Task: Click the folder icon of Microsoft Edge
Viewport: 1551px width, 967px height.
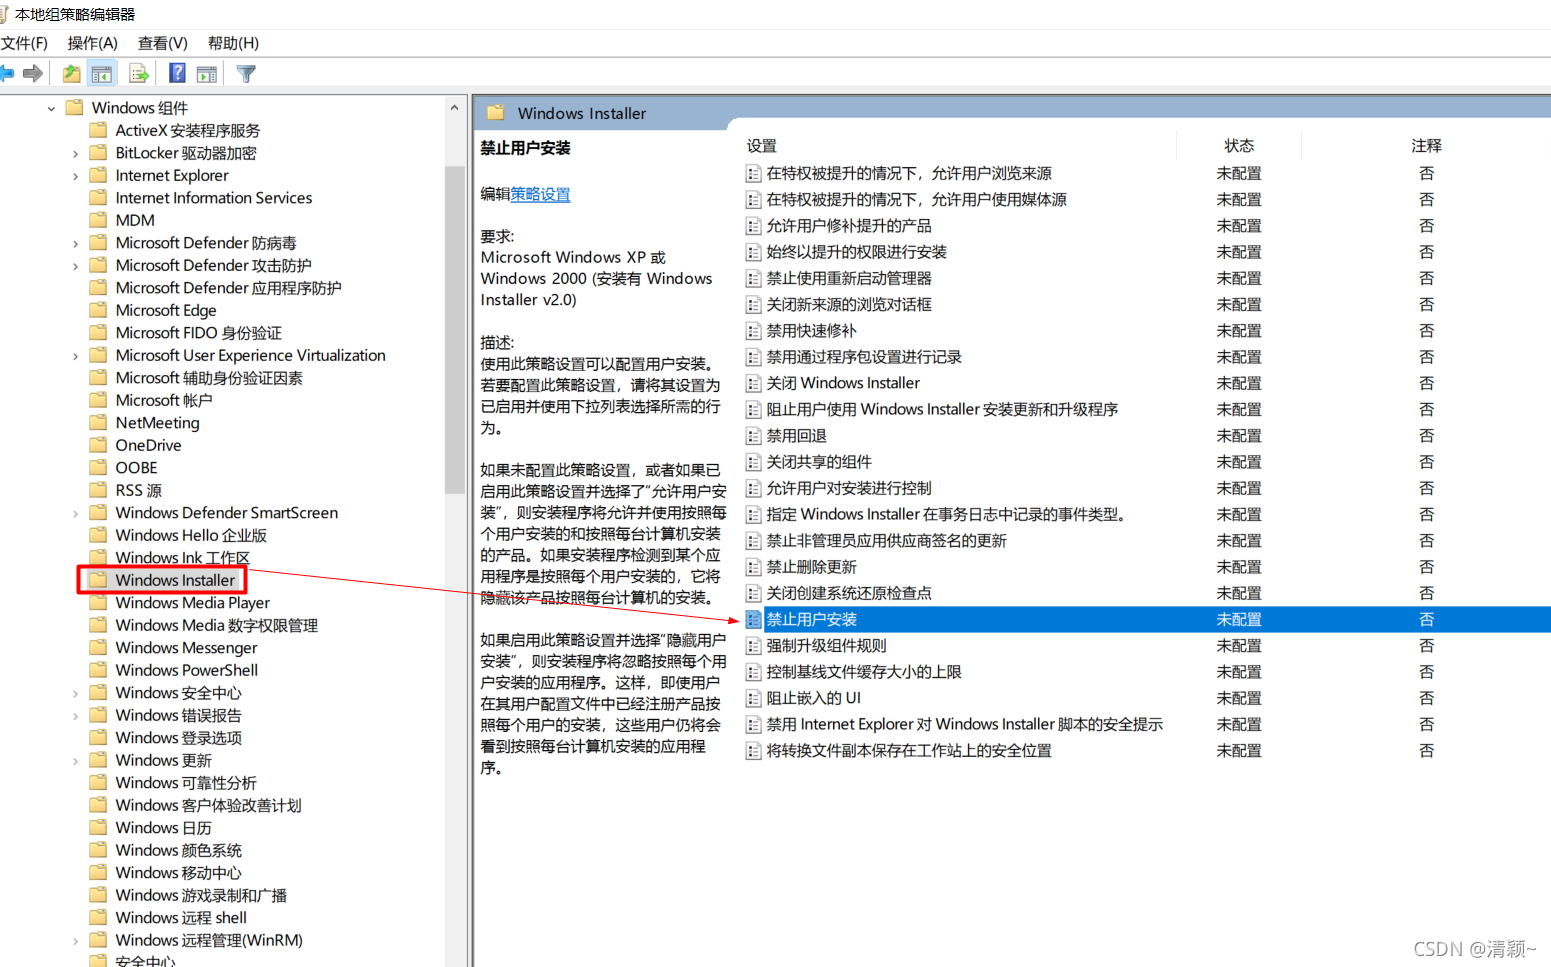Action: click(98, 310)
